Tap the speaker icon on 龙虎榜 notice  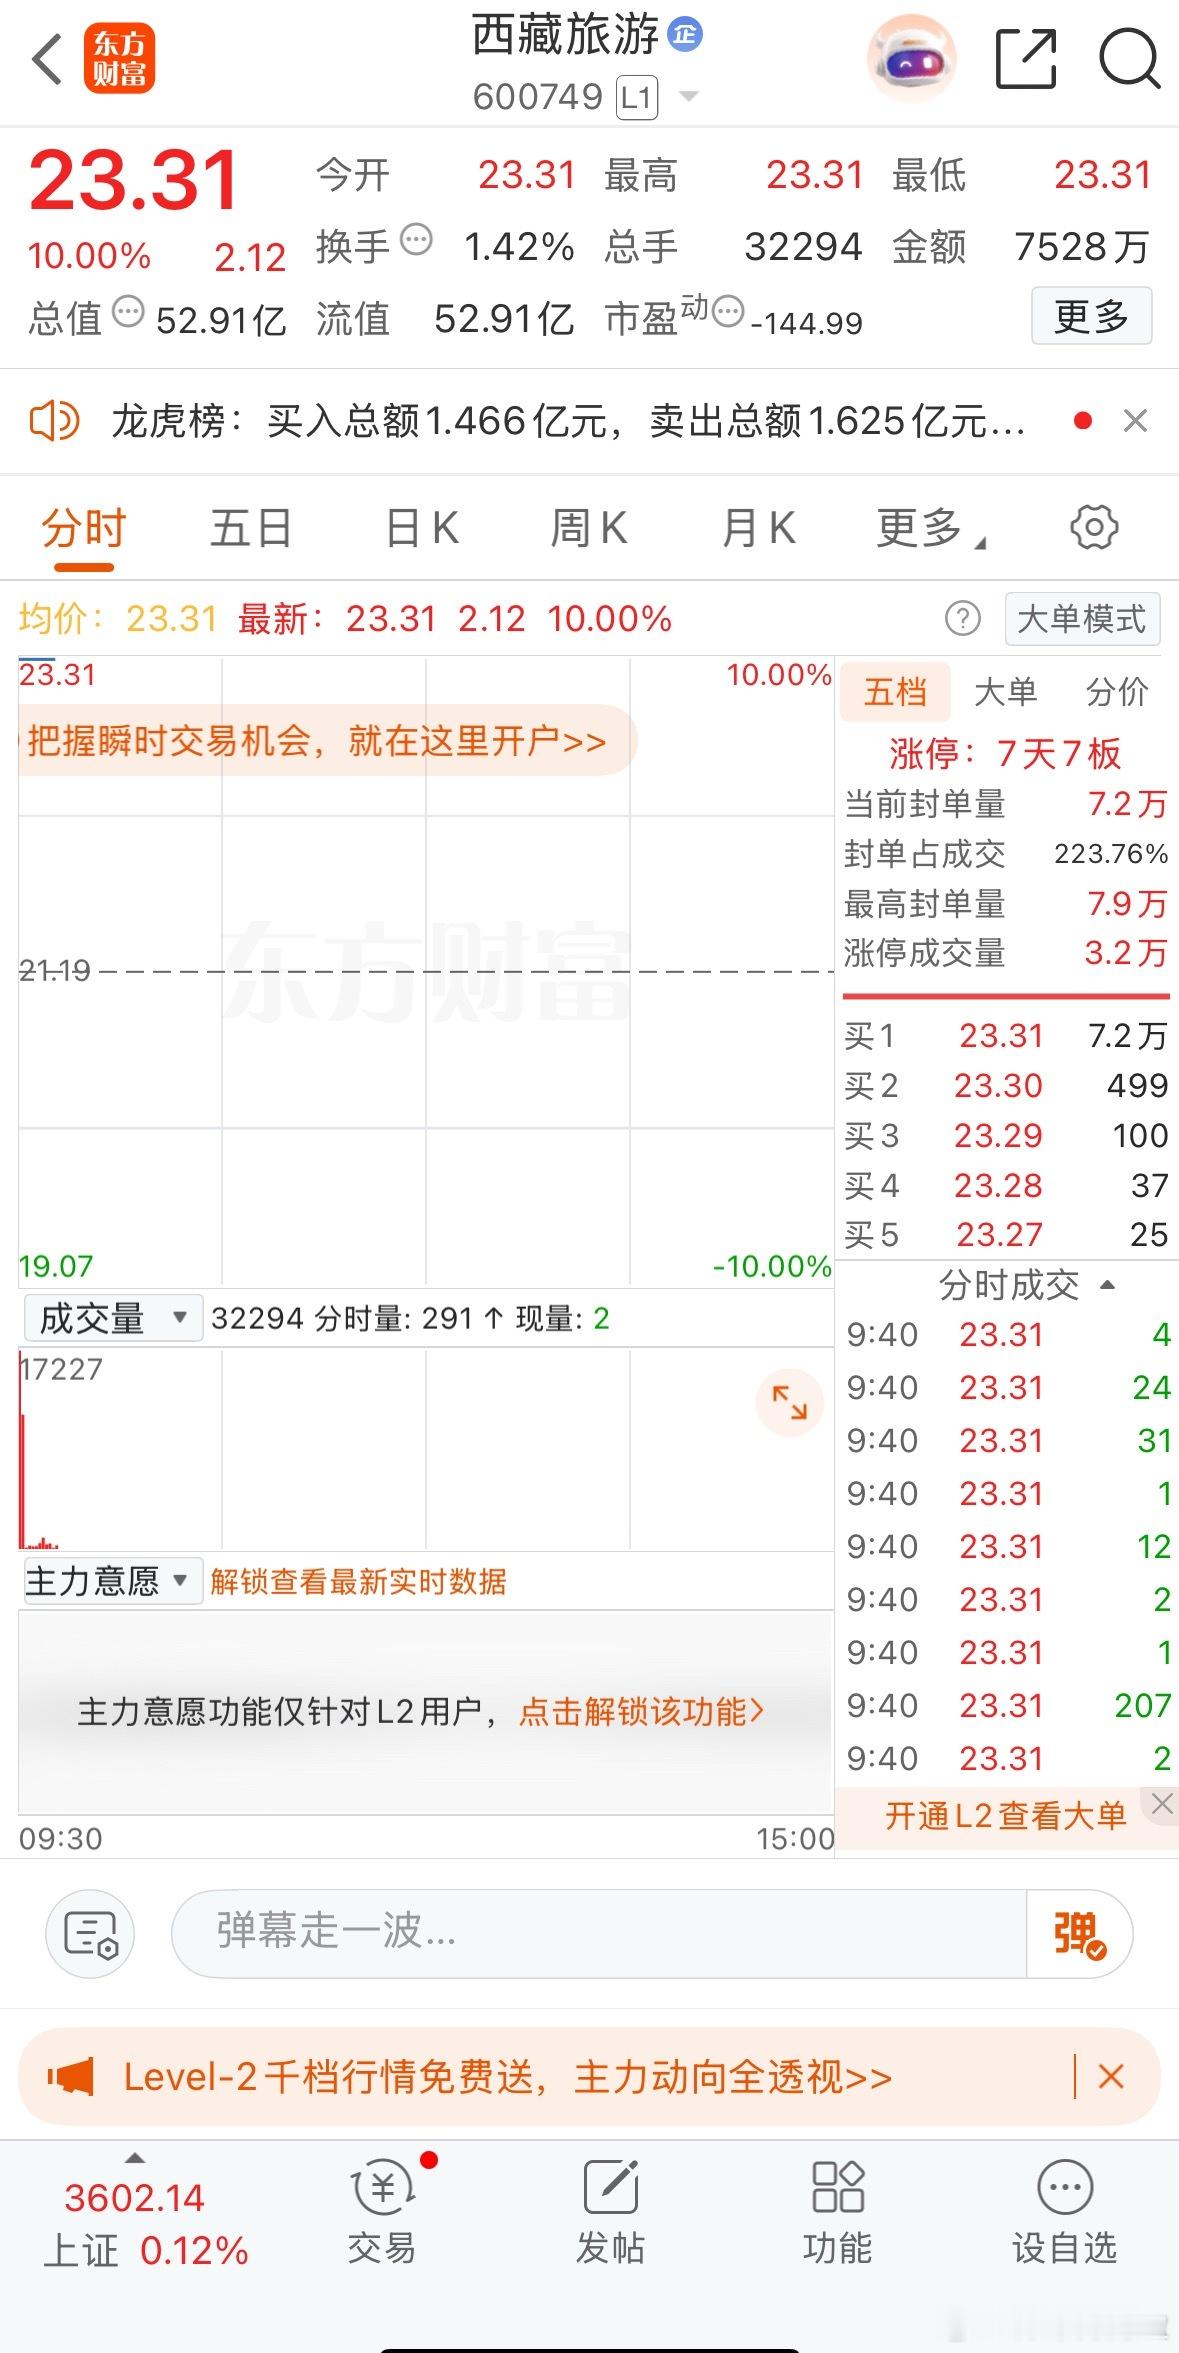coord(54,420)
